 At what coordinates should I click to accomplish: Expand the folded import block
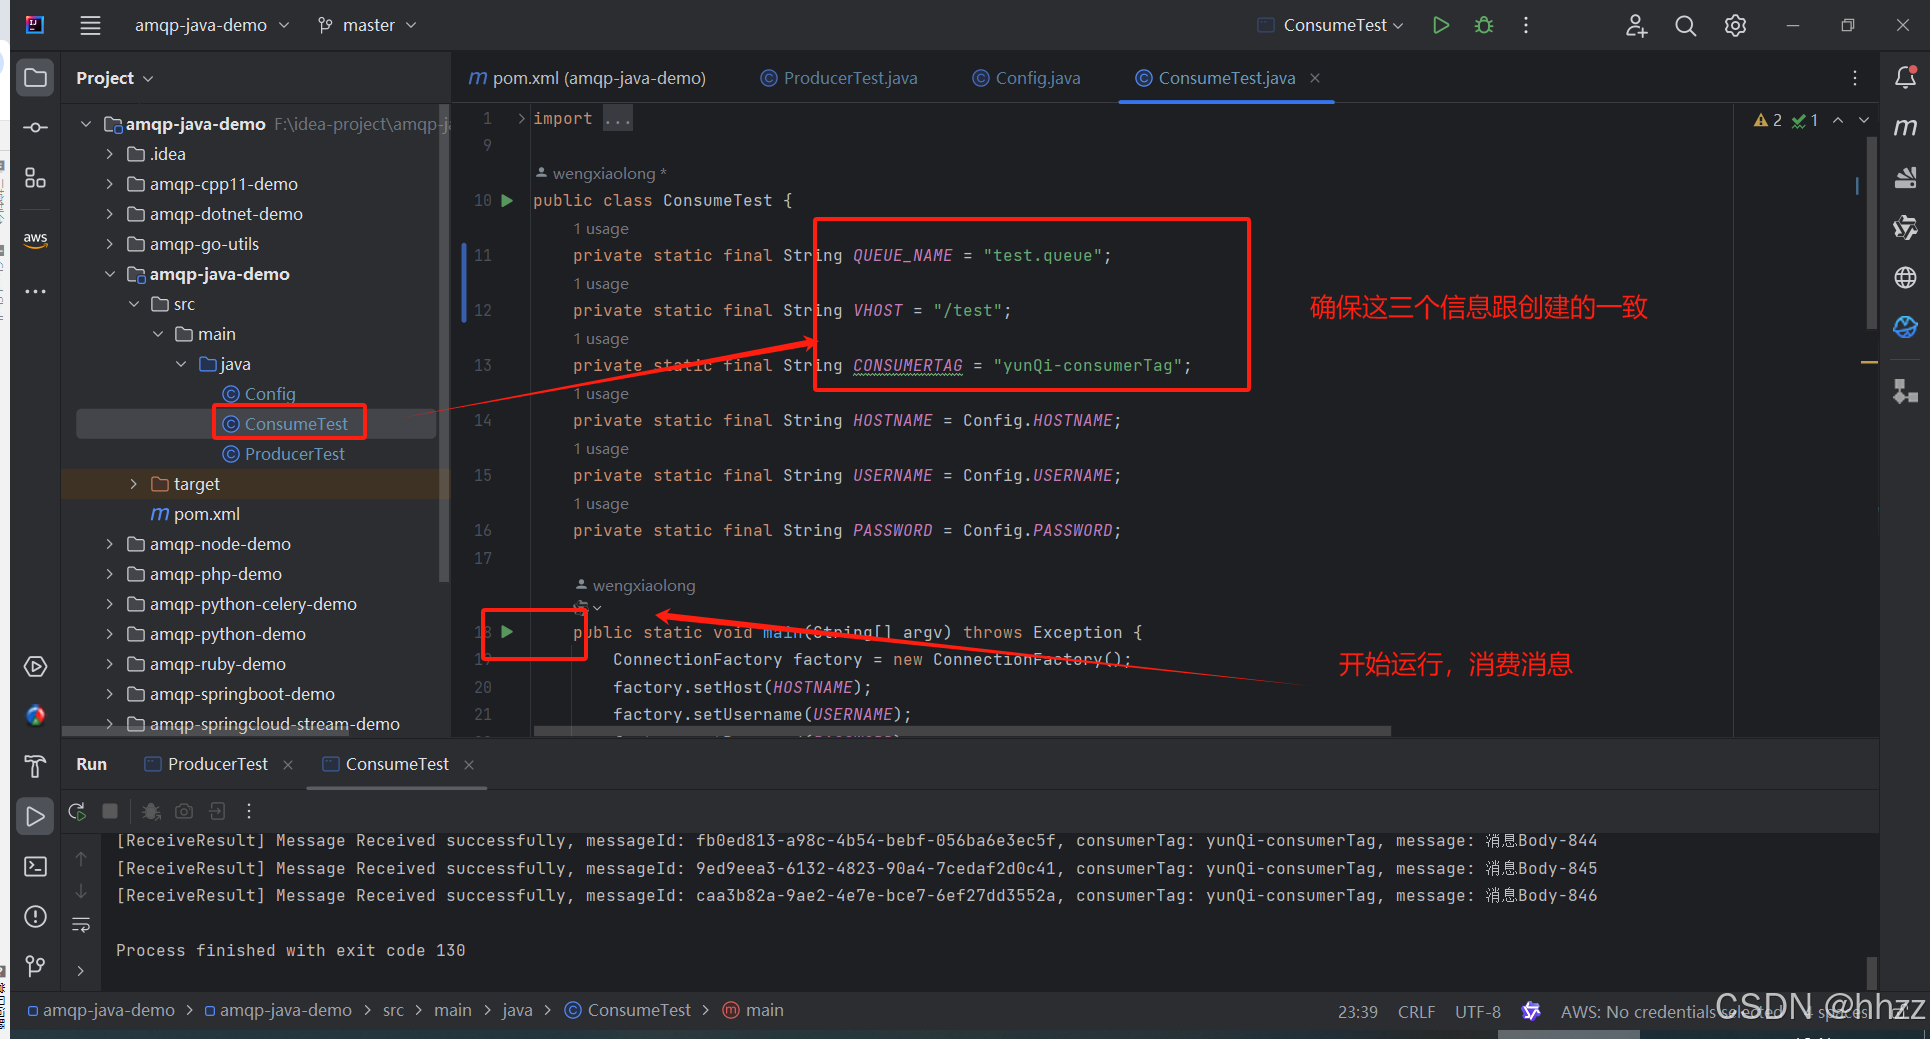[x=521, y=119]
